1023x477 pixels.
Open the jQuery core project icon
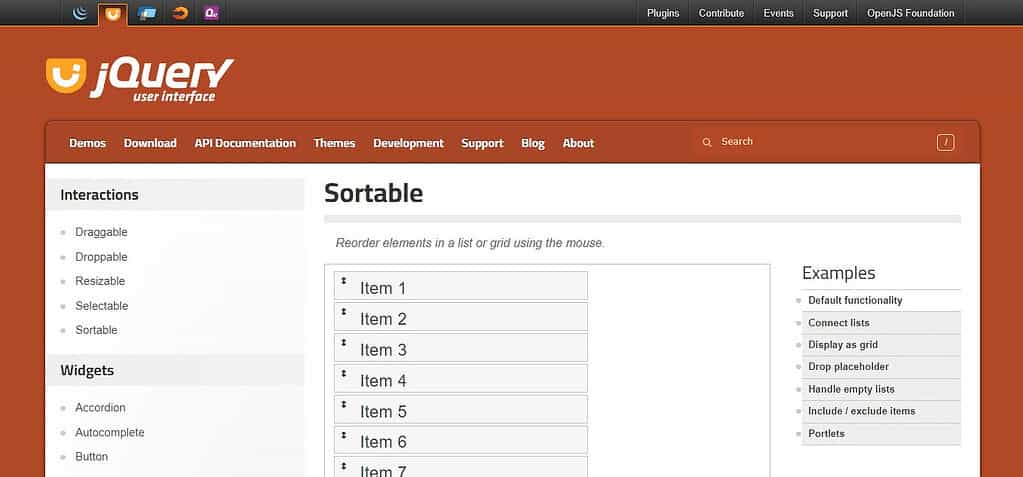click(80, 13)
